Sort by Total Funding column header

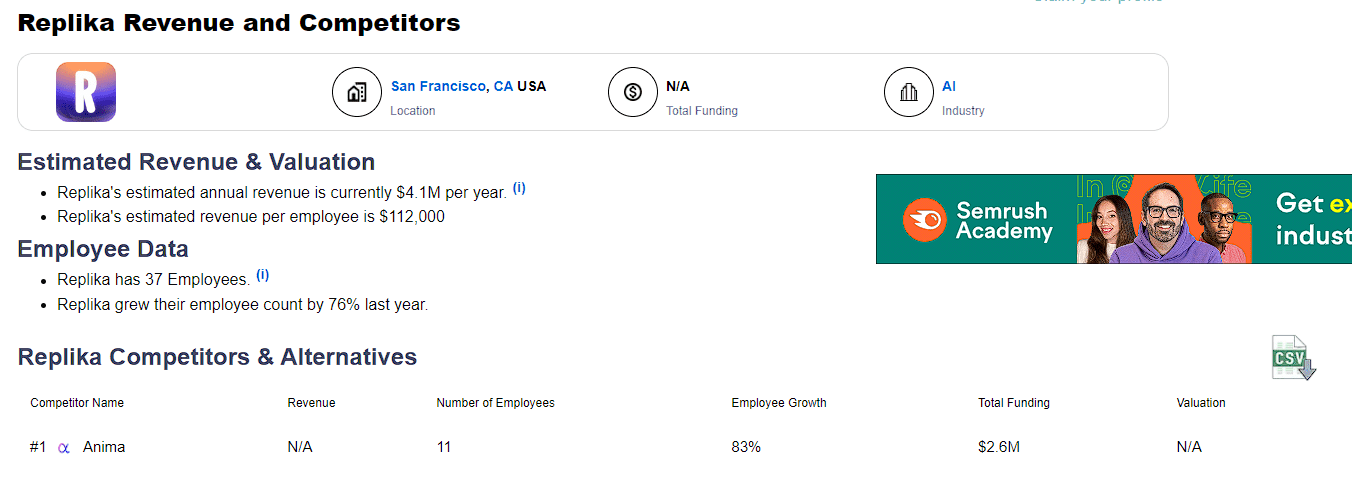1014,403
